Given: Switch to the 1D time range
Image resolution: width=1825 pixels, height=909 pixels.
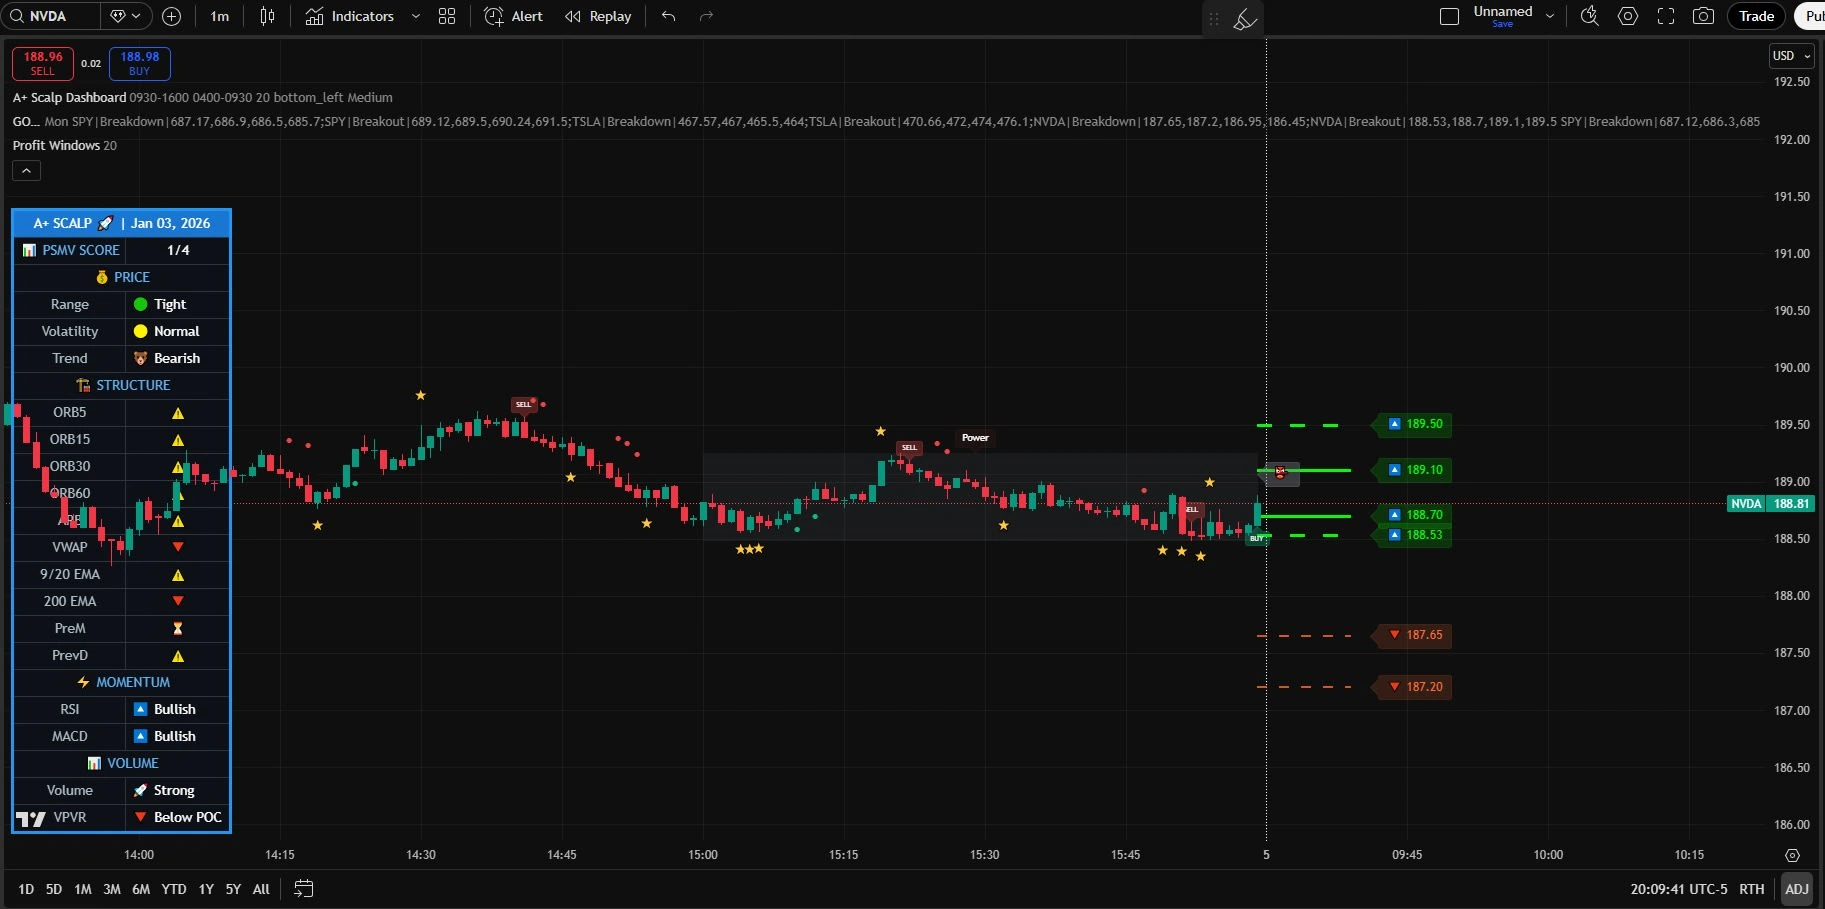Looking at the screenshot, I should pos(26,889).
